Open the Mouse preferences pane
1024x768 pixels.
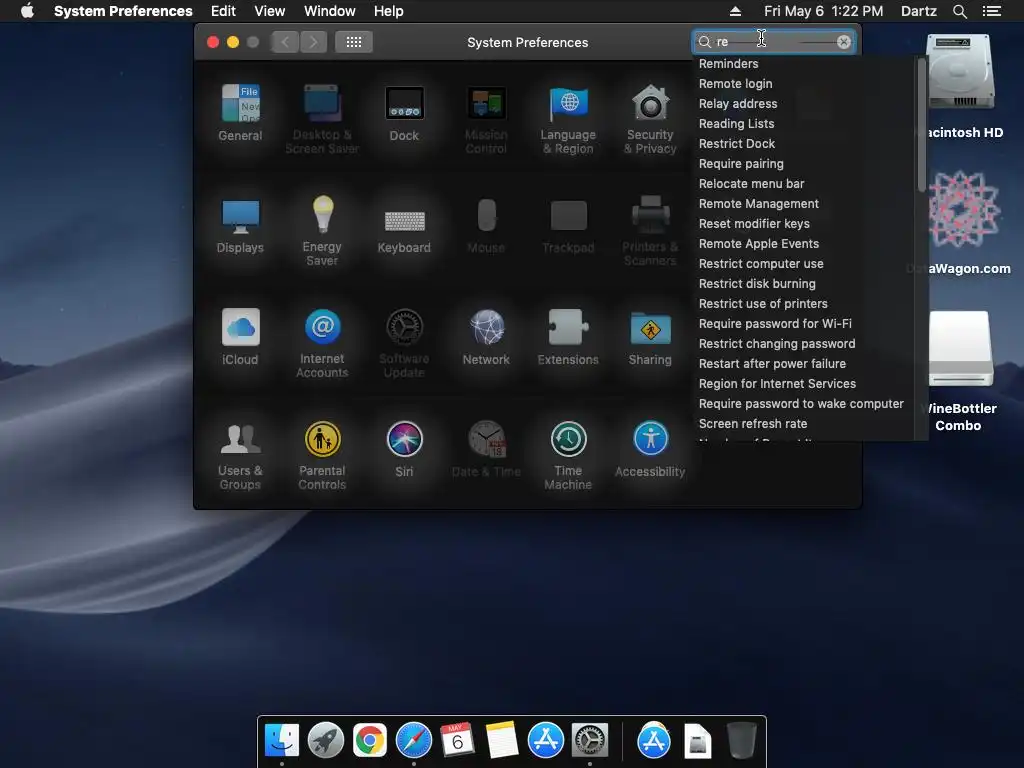[486, 225]
